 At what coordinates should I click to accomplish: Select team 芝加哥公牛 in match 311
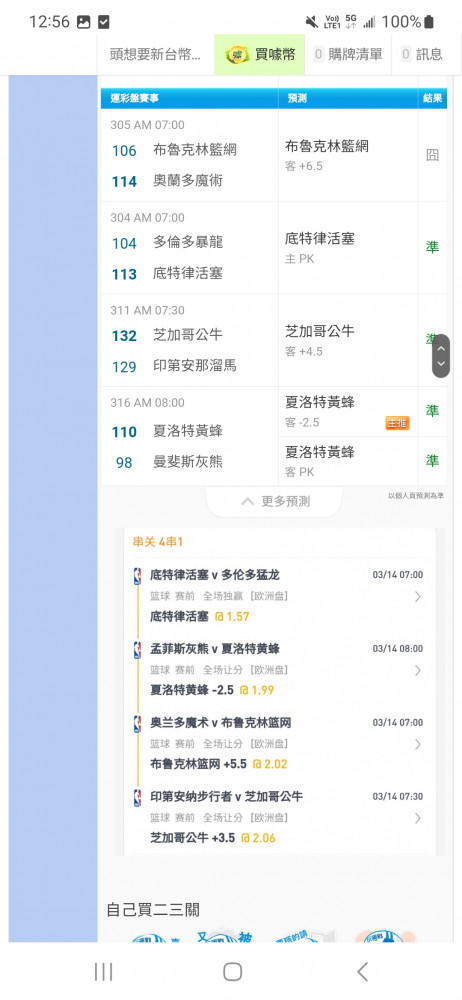(188, 335)
